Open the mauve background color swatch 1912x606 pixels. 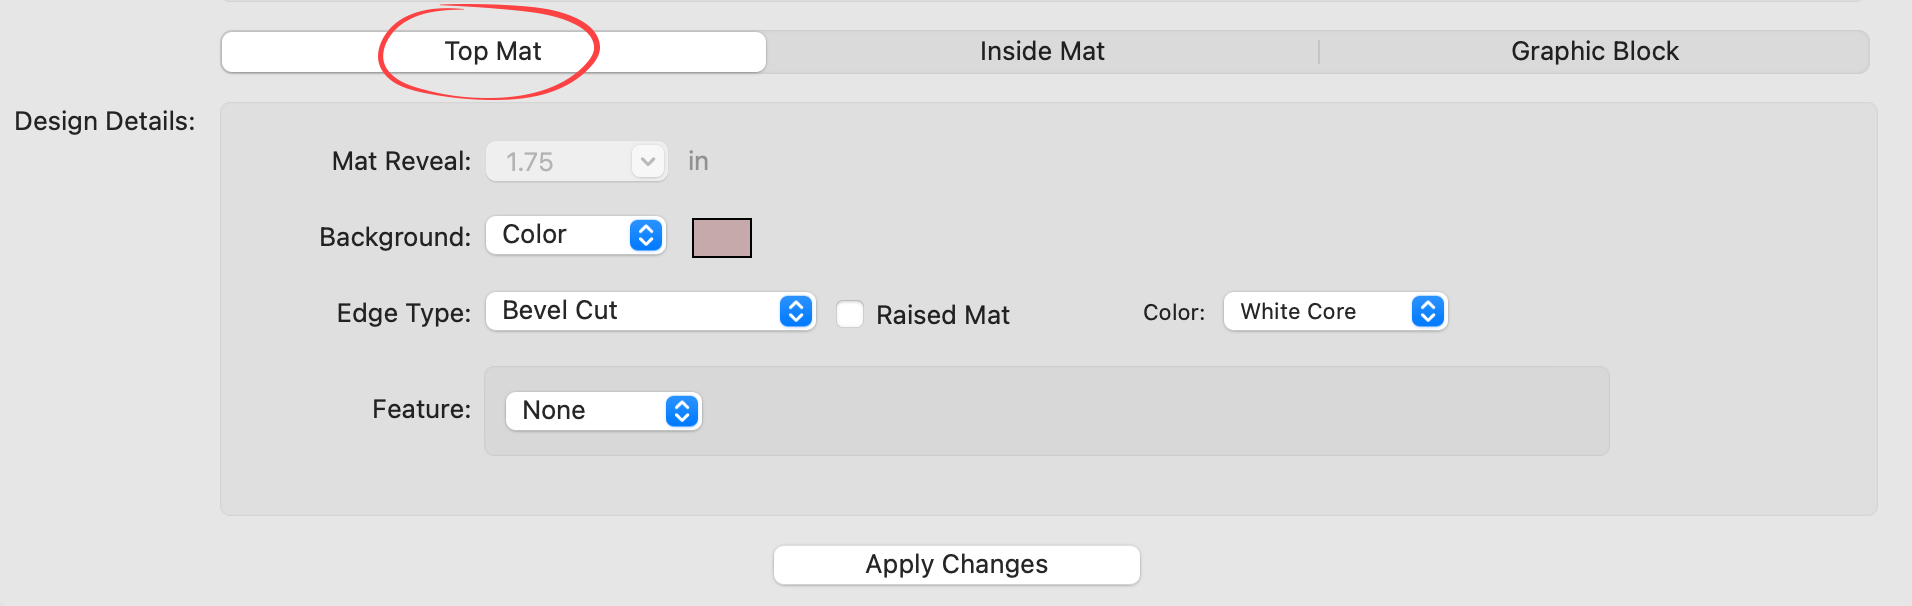click(x=721, y=238)
